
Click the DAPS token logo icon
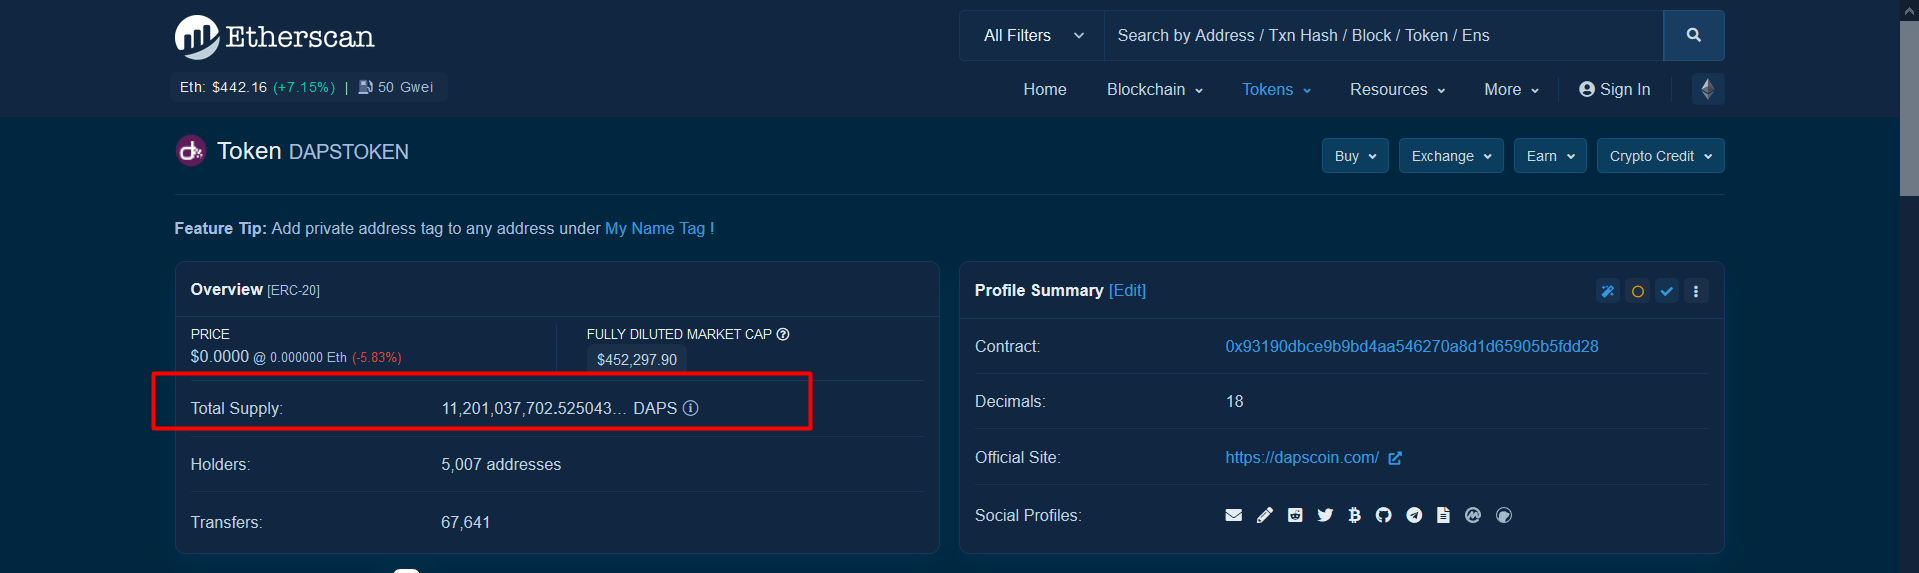[191, 151]
